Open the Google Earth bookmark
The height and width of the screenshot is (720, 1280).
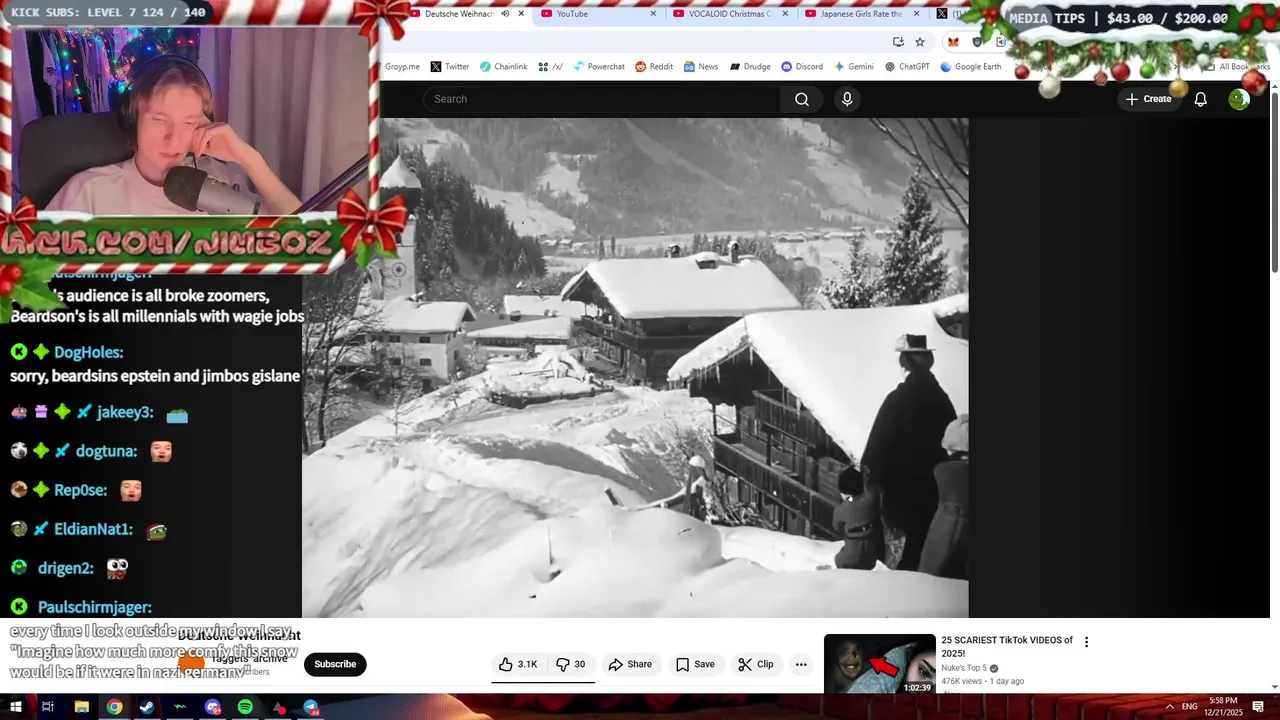[970, 67]
